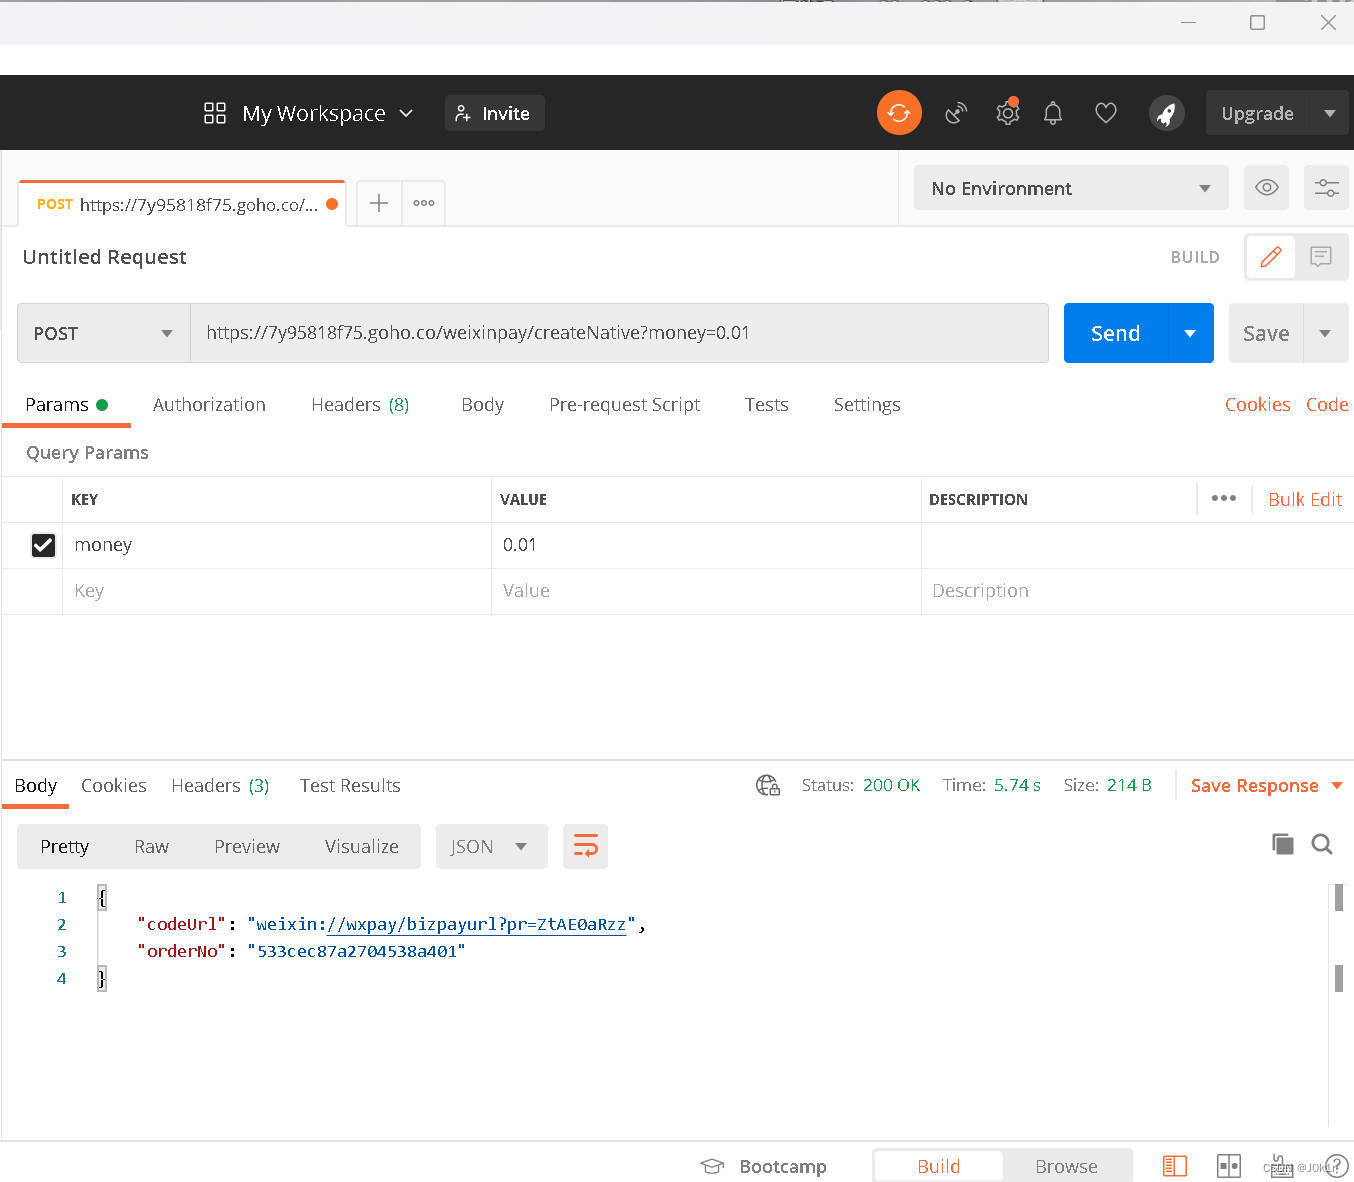1354x1182 pixels.
Task: Open the Upgrade dropdown arrow
Action: 1329,113
